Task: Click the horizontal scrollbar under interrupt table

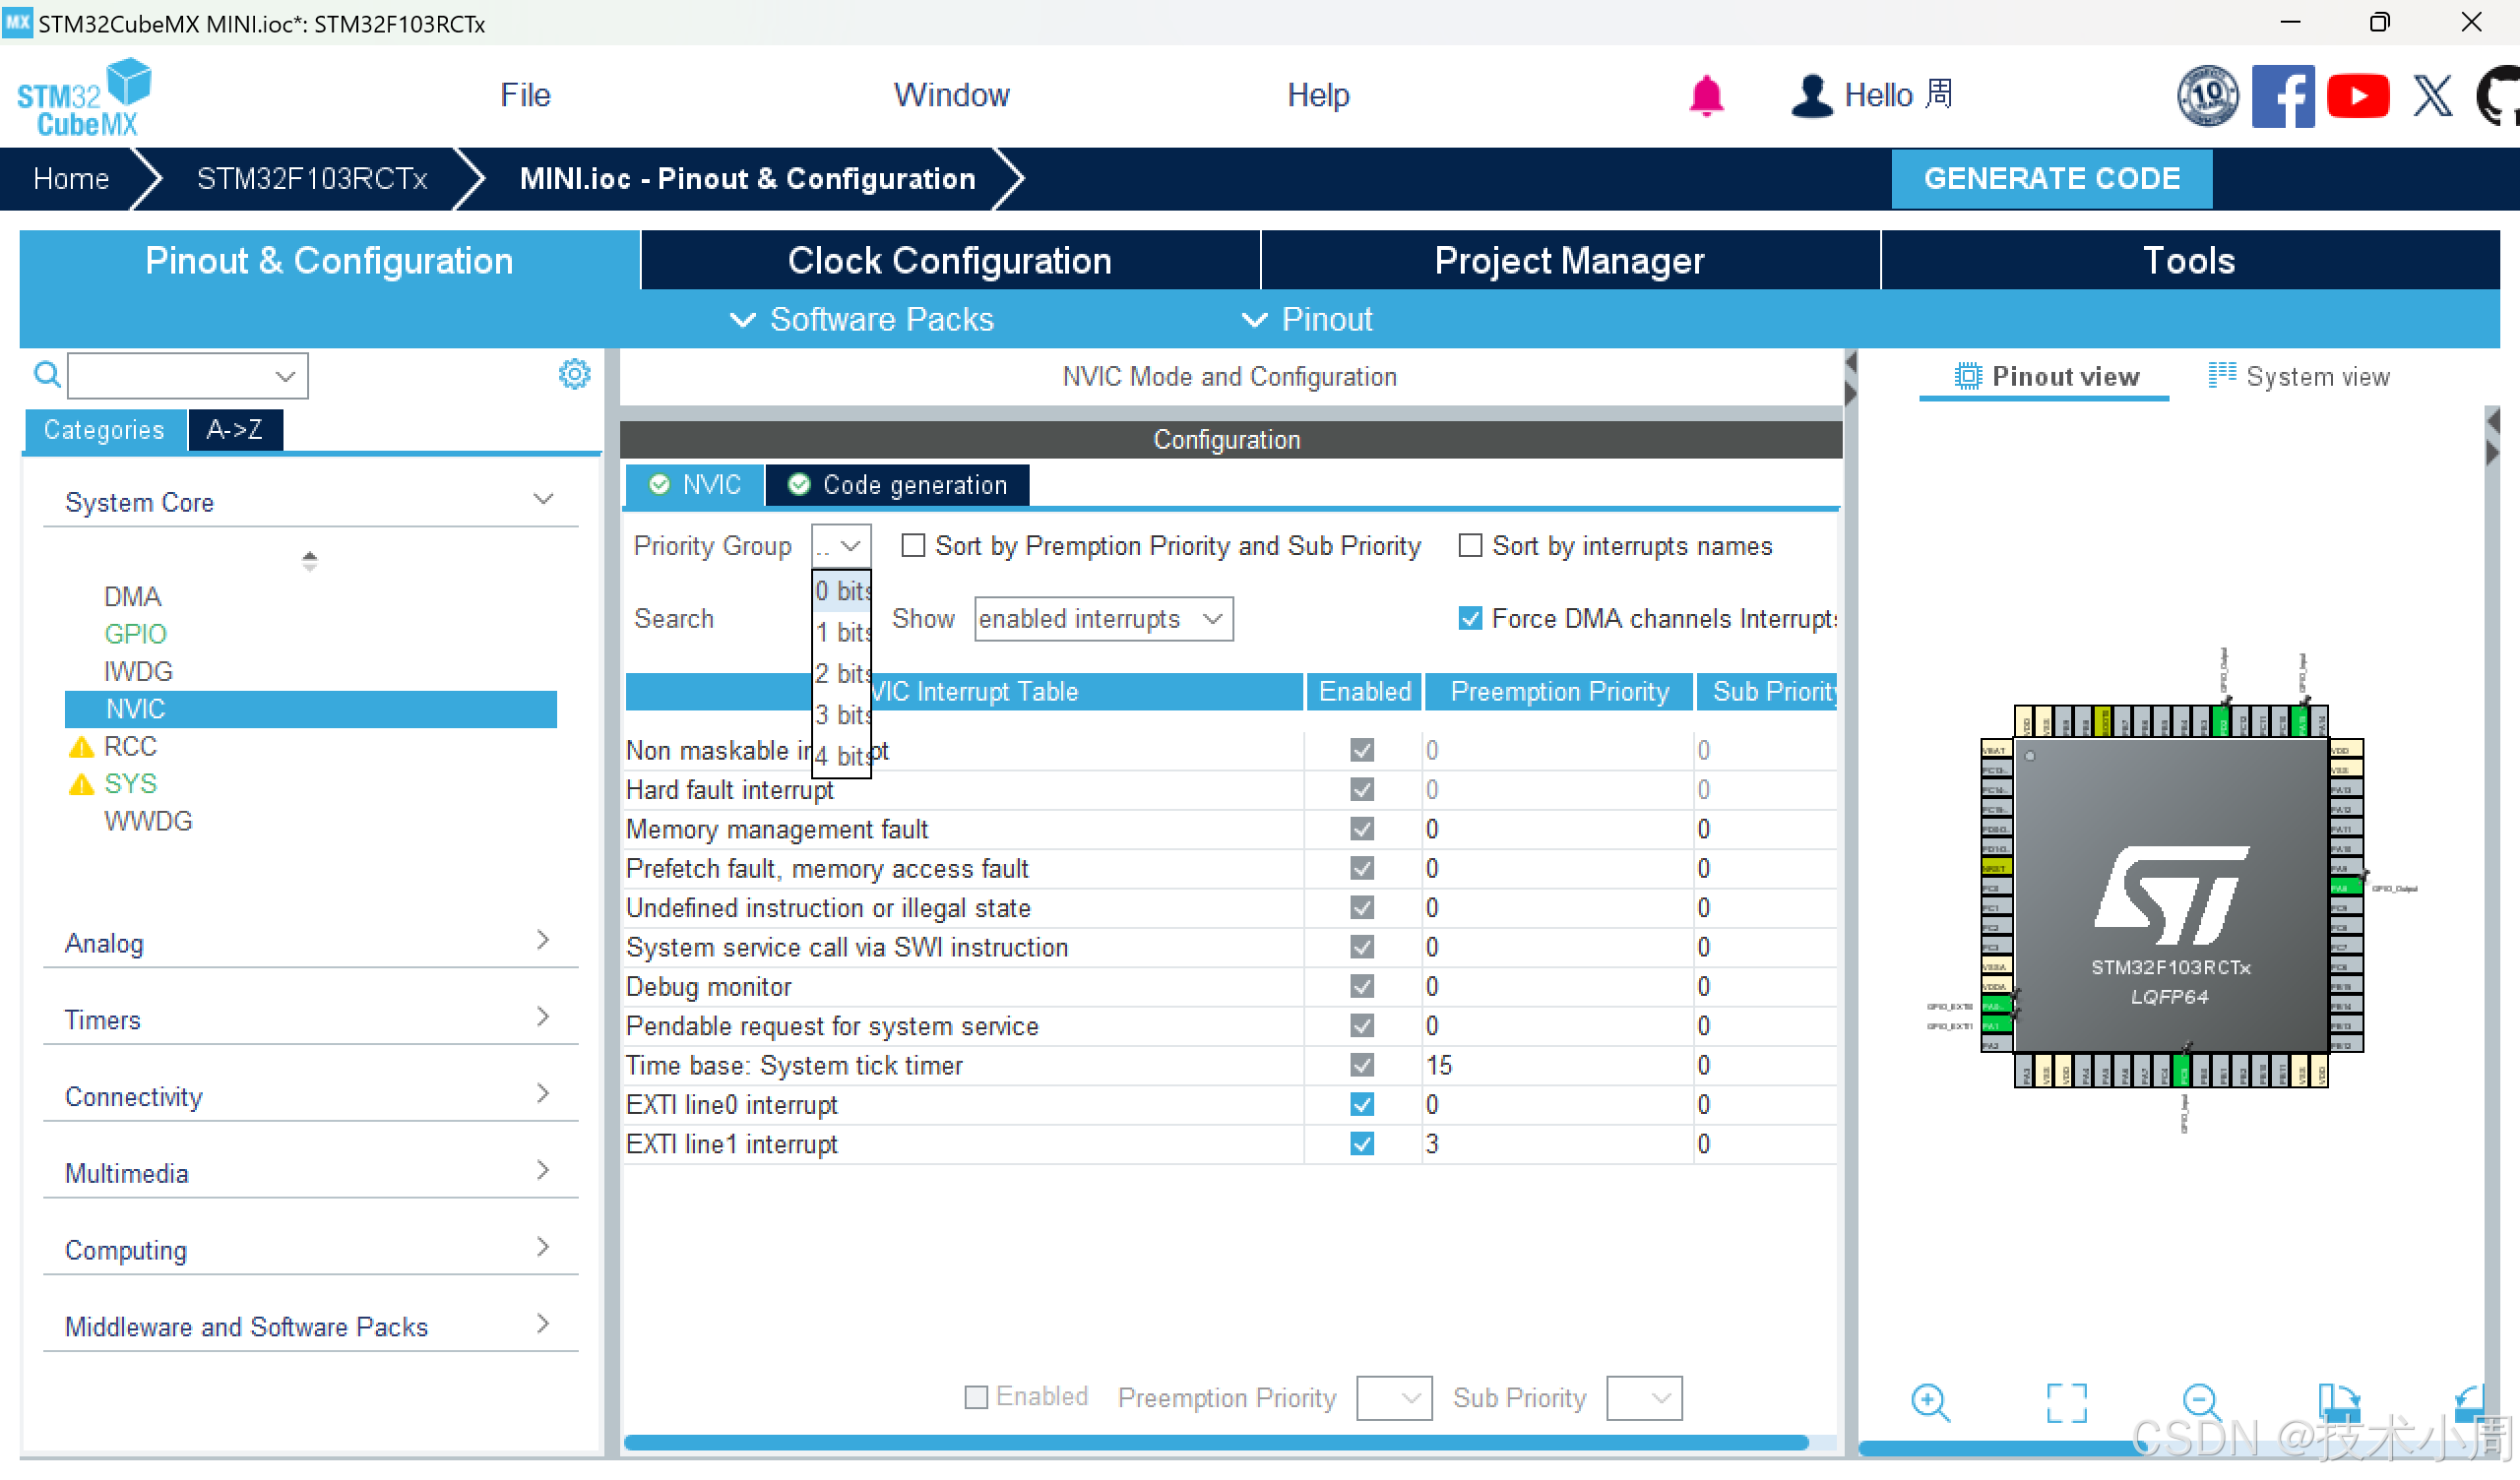Action: tap(1215, 1442)
